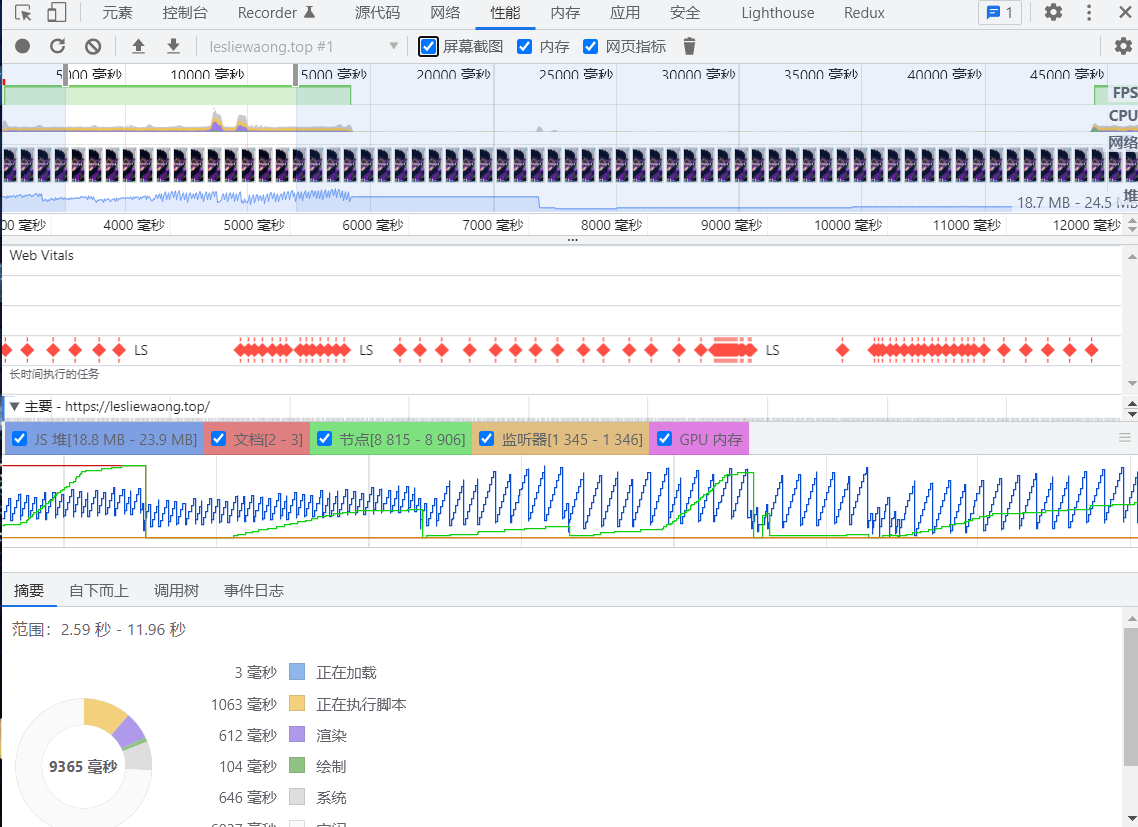Switch to the 网络 panel tab

[x=445, y=13]
